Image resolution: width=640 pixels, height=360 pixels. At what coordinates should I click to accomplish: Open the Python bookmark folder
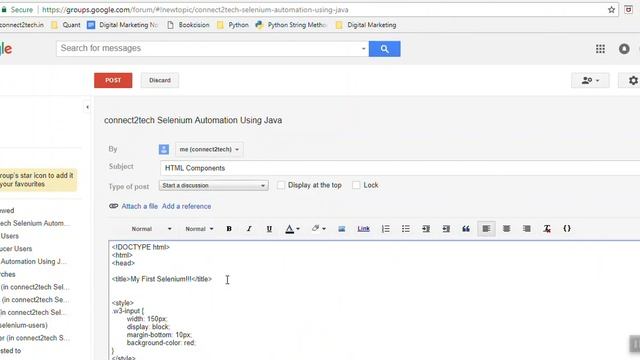click(x=233, y=25)
